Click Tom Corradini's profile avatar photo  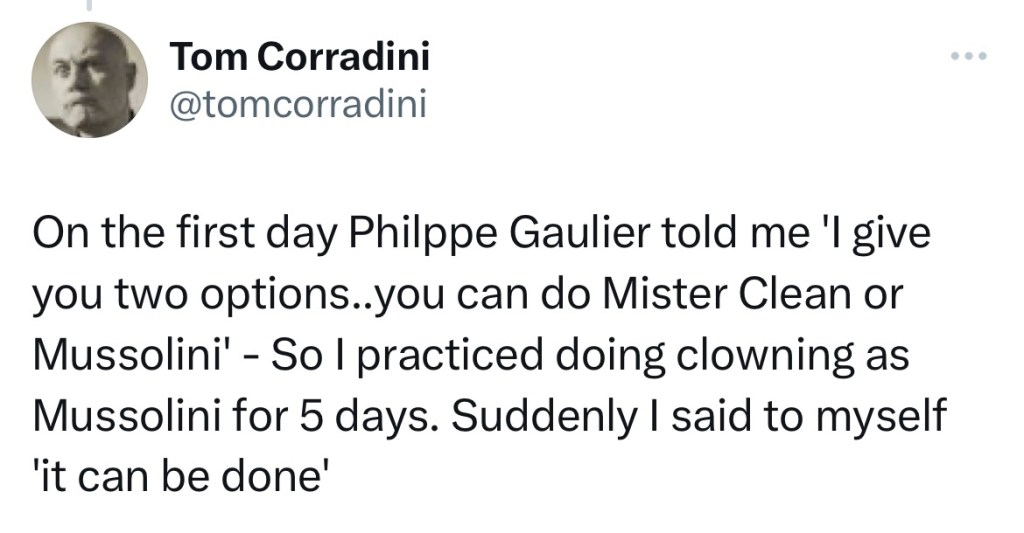click(90, 80)
